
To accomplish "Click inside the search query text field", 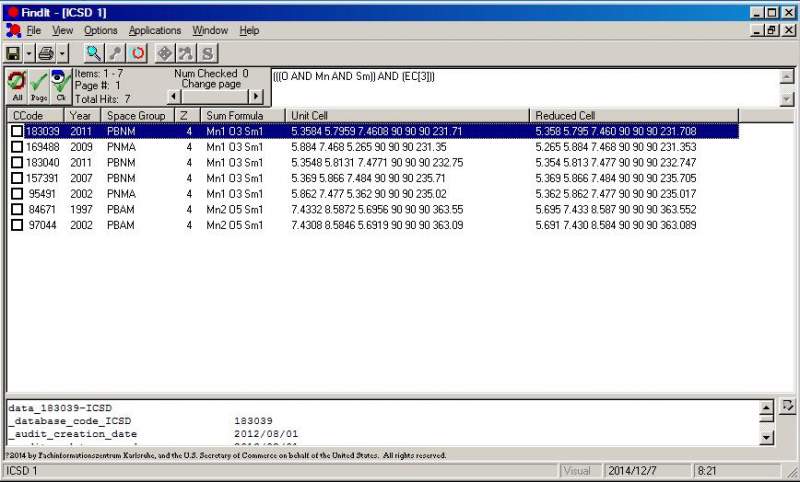I will coord(524,87).
